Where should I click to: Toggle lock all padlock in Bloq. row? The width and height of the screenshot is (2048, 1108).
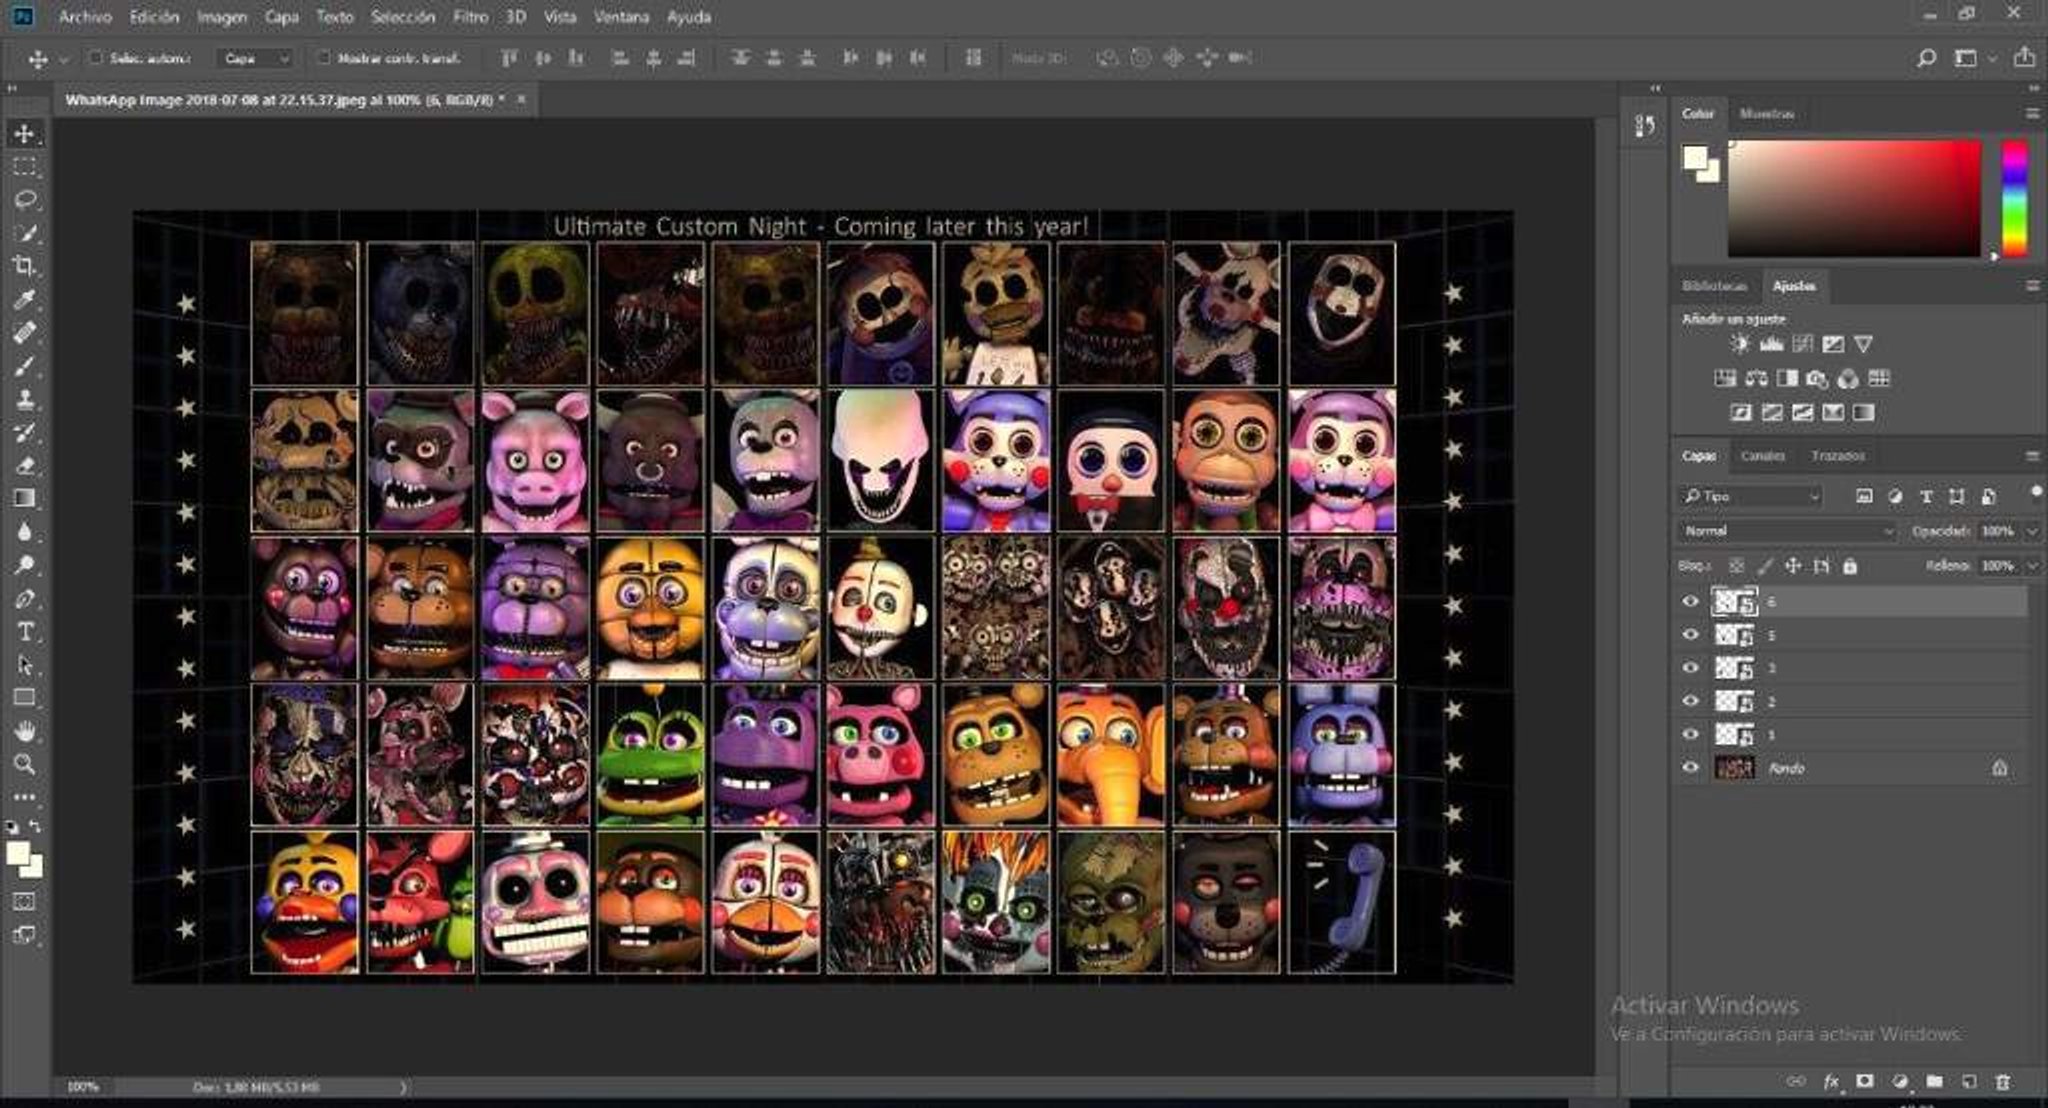point(1850,566)
